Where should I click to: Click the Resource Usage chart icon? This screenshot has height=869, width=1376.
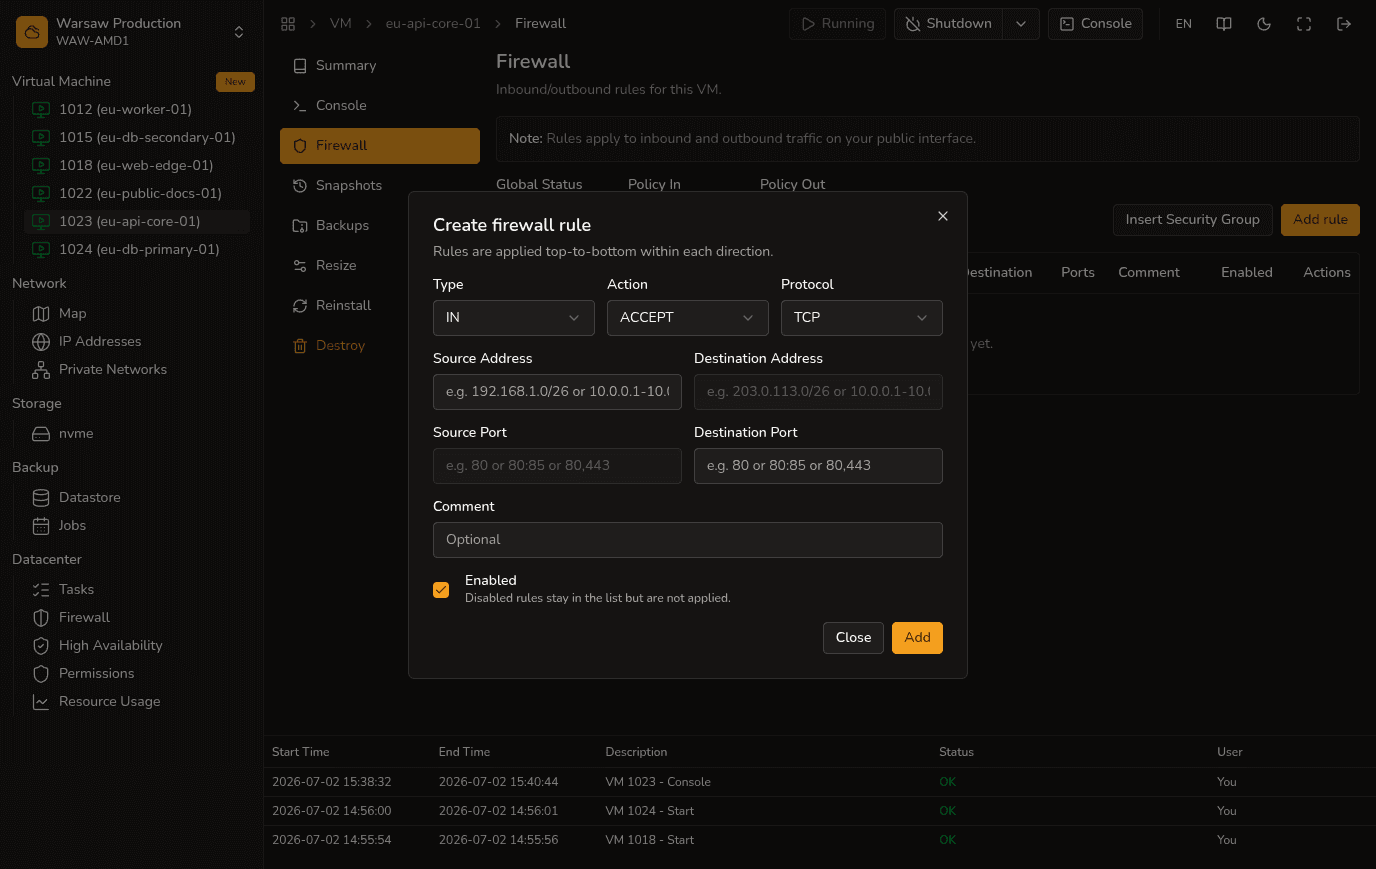tap(41, 701)
